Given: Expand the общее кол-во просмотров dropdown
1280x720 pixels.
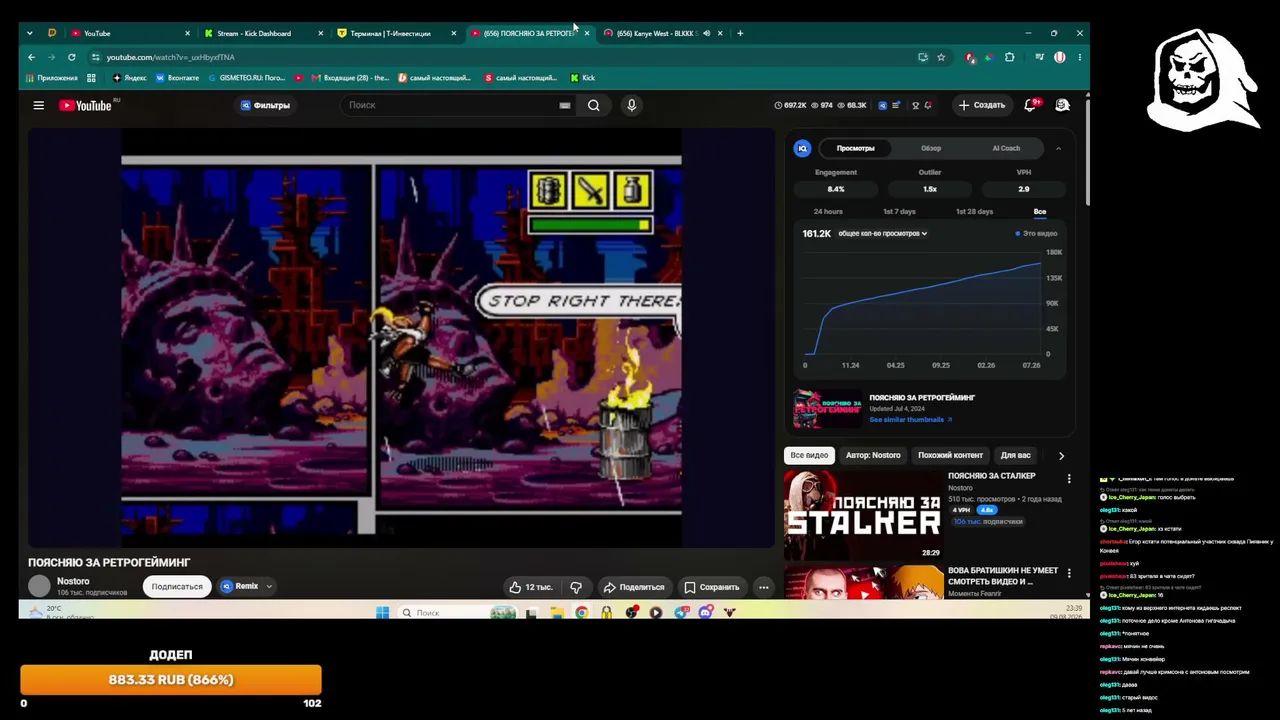Looking at the screenshot, I should coord(882,233).
